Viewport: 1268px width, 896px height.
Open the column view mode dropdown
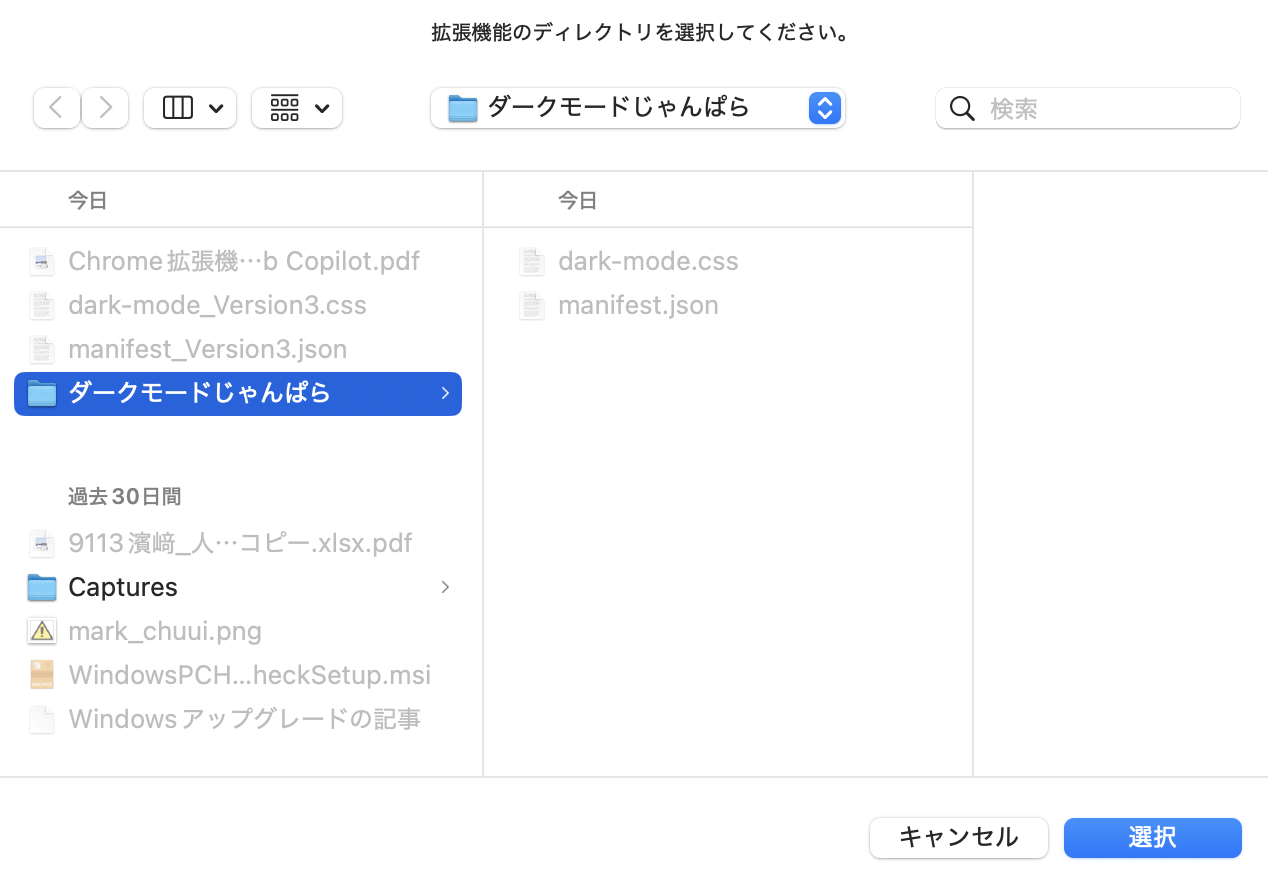[190, 108]
